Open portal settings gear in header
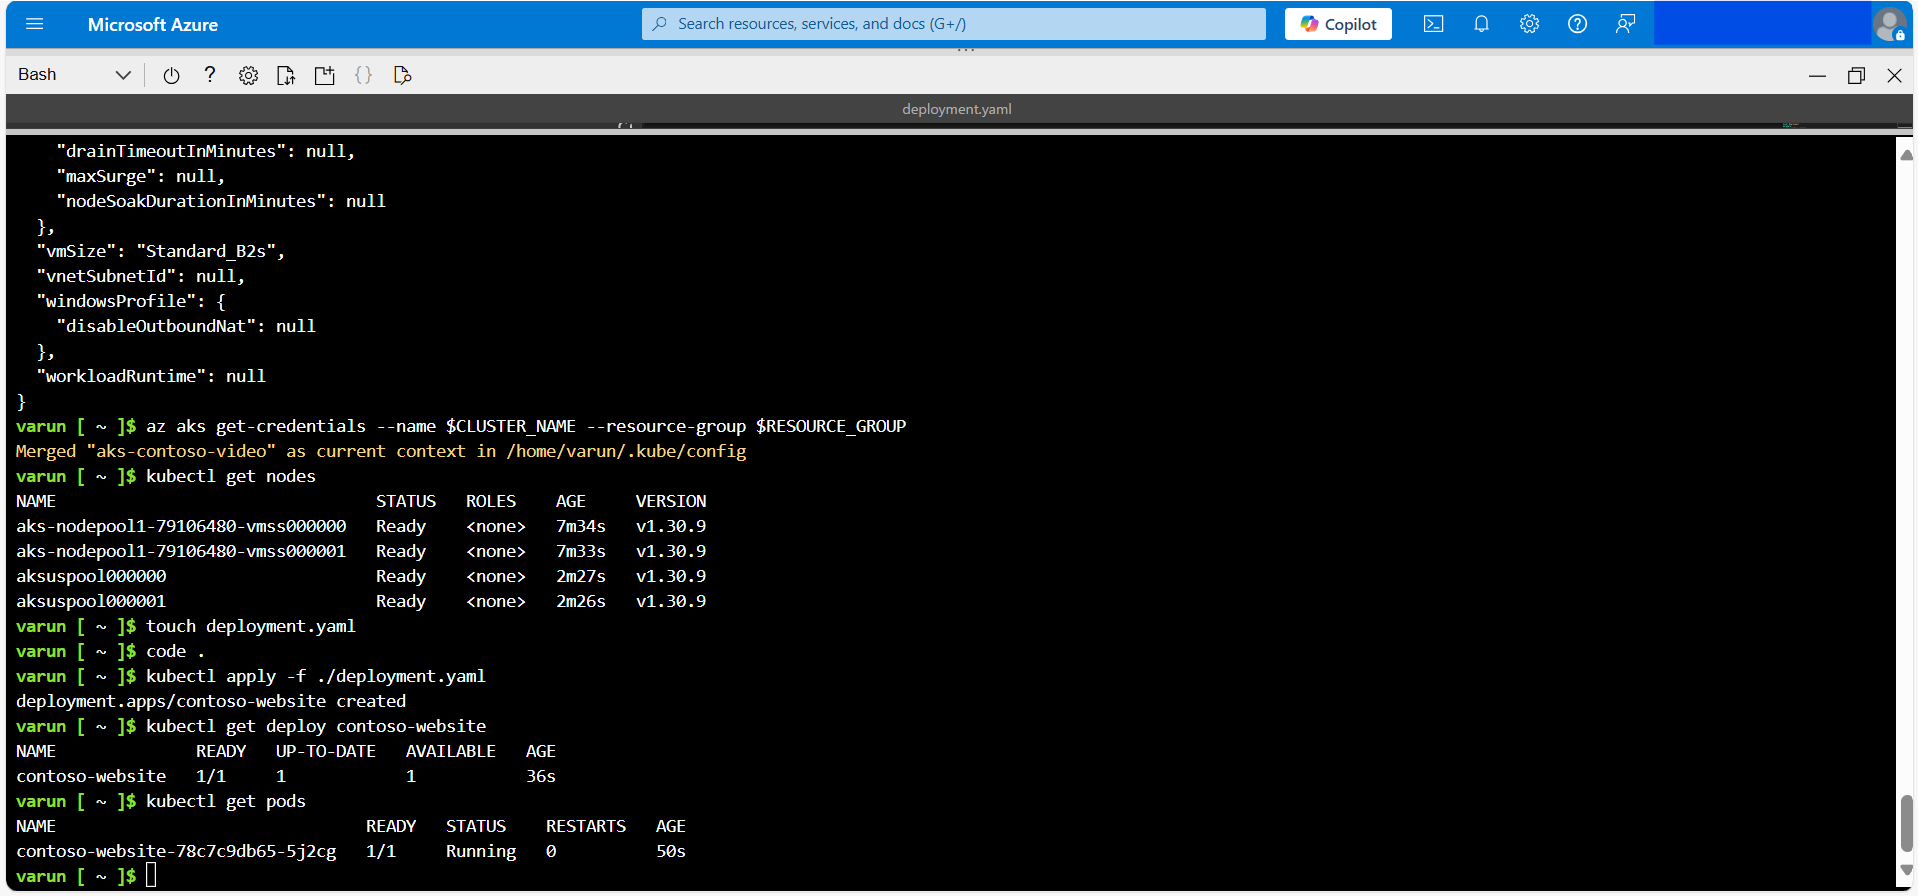The height and width of the screenshot is (896, 1918). [1529, 24]
